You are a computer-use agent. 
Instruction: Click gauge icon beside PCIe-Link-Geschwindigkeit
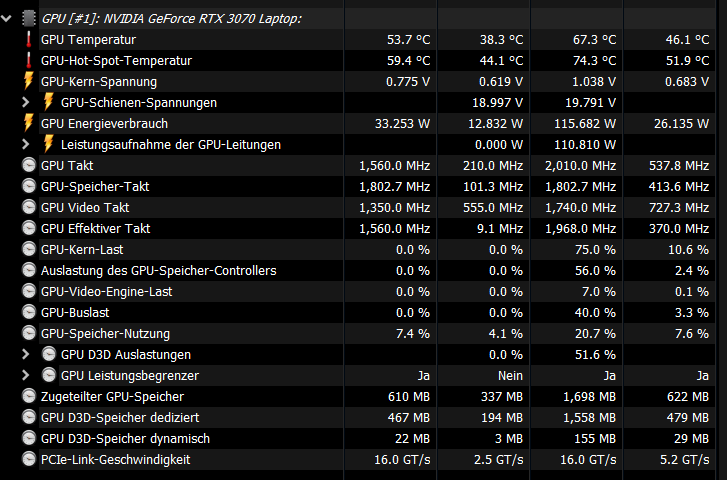pos(29,460)
